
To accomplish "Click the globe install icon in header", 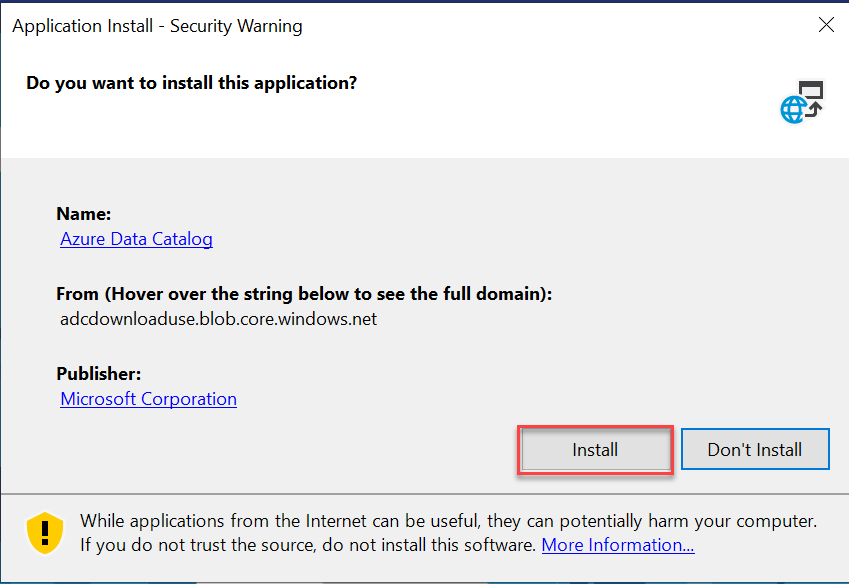I will click(x=794, y=110).
